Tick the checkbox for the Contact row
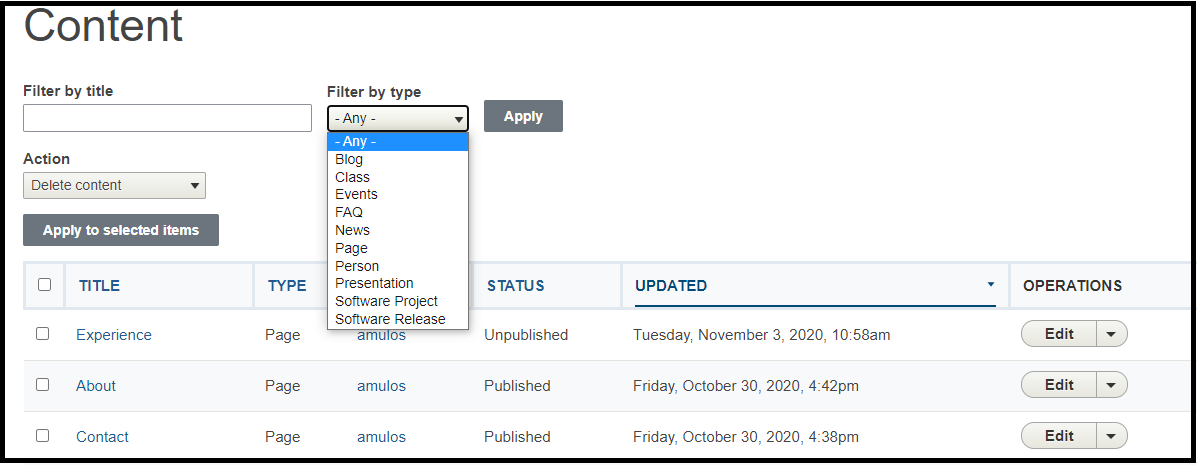The height and width of the screenshot is (465, 1197). [x=43, y=436]
